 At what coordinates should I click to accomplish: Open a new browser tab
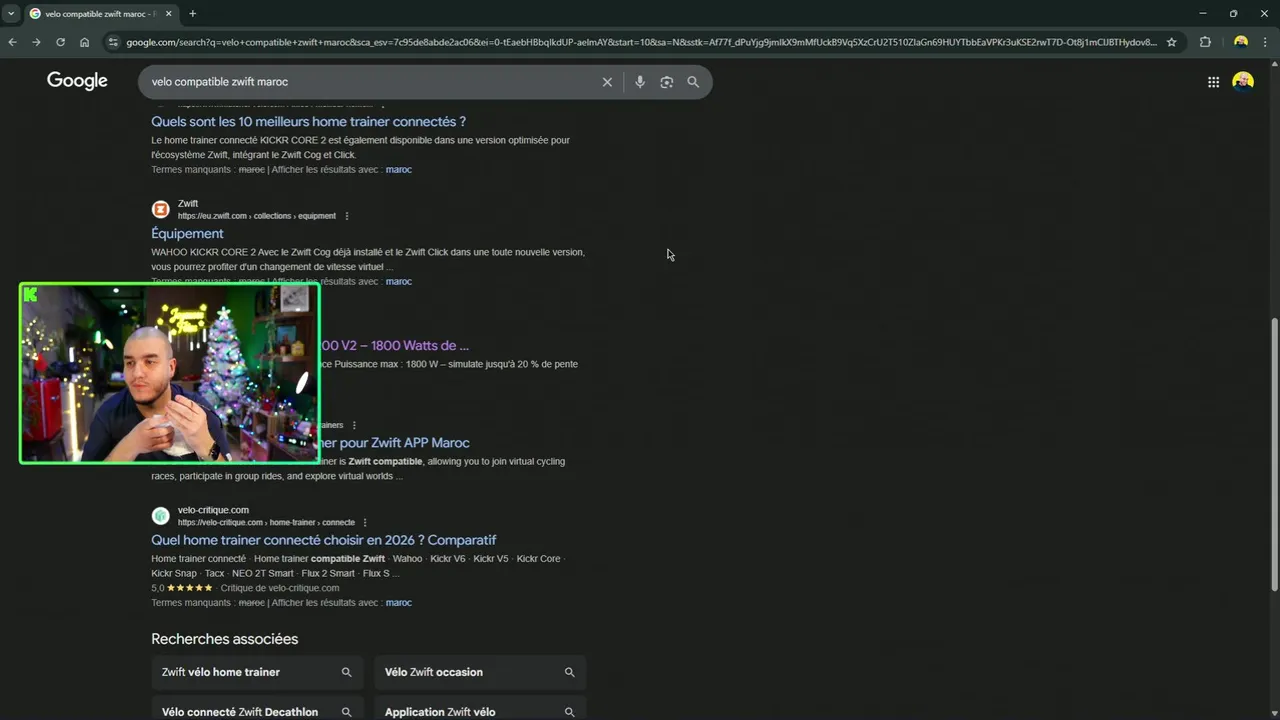[x=193, y=14]
